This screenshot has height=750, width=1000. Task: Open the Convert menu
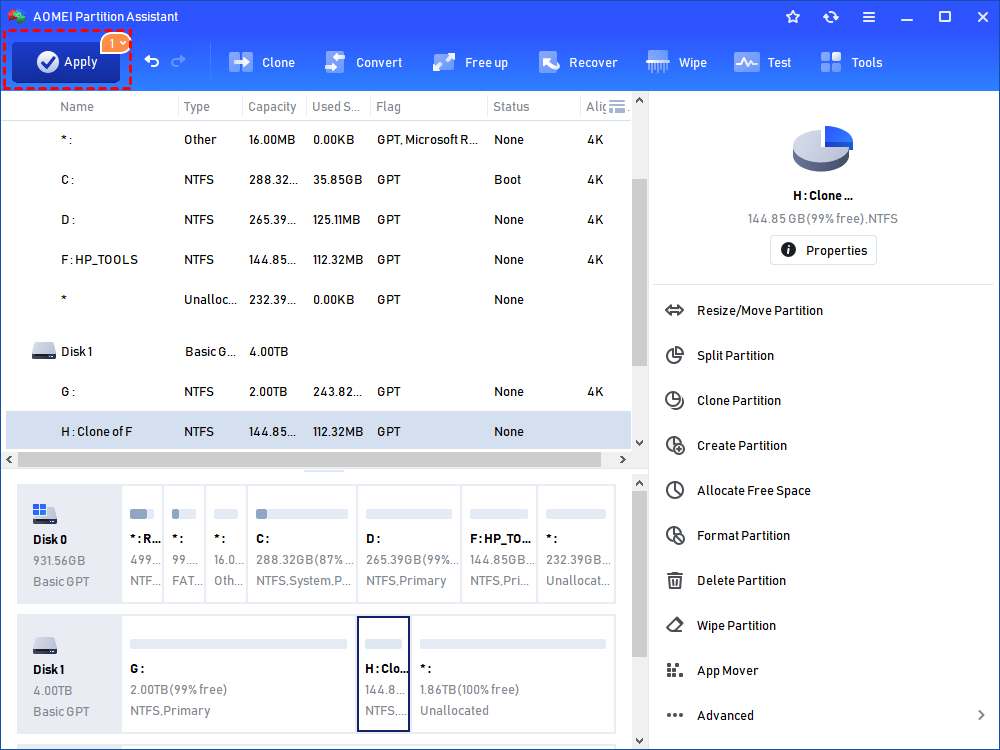[x=363, y=62]
